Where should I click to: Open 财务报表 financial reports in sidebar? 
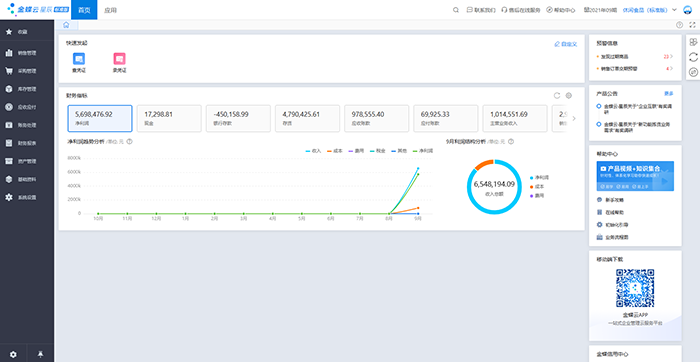pos(27,143)
